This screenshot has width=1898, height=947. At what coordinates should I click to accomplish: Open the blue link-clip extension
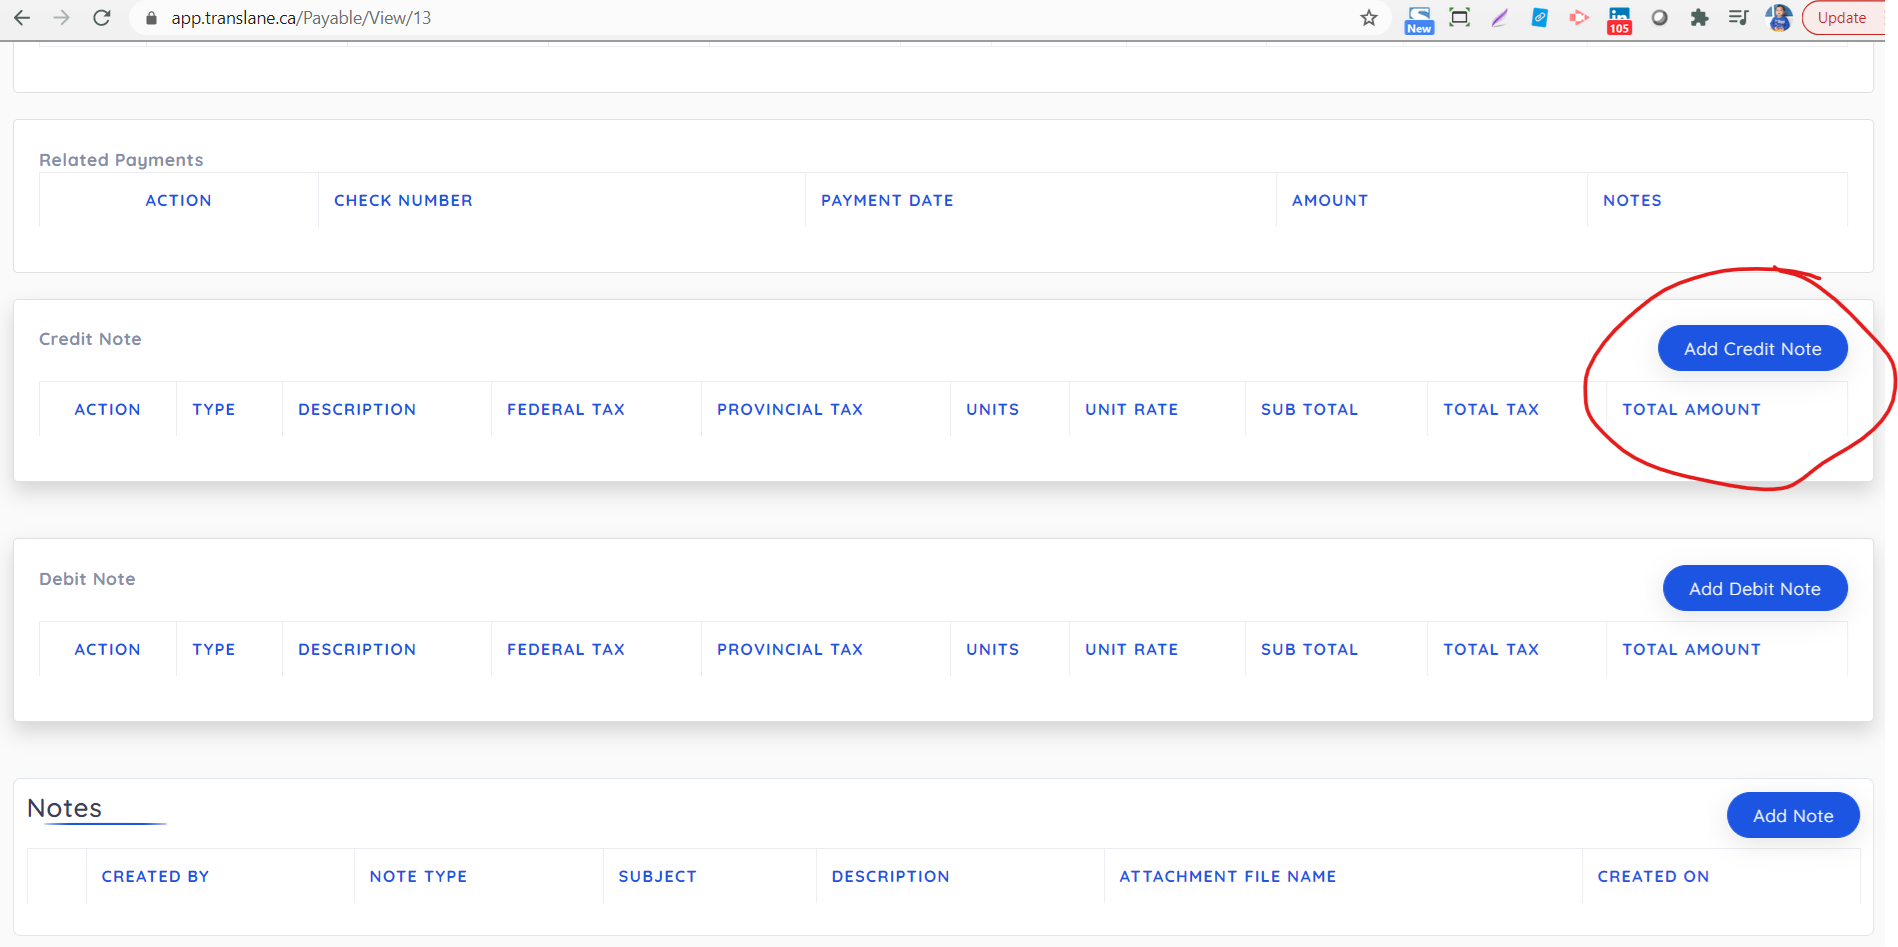click(1539, 18)
